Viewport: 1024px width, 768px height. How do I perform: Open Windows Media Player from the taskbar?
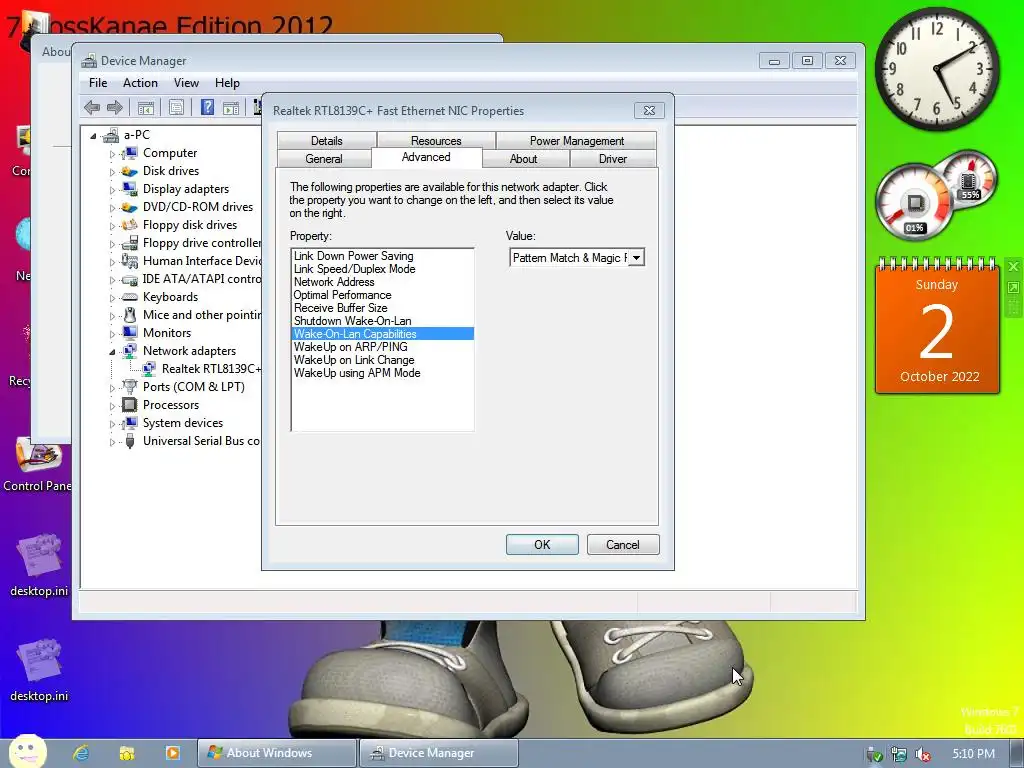(x=172, y=753)
